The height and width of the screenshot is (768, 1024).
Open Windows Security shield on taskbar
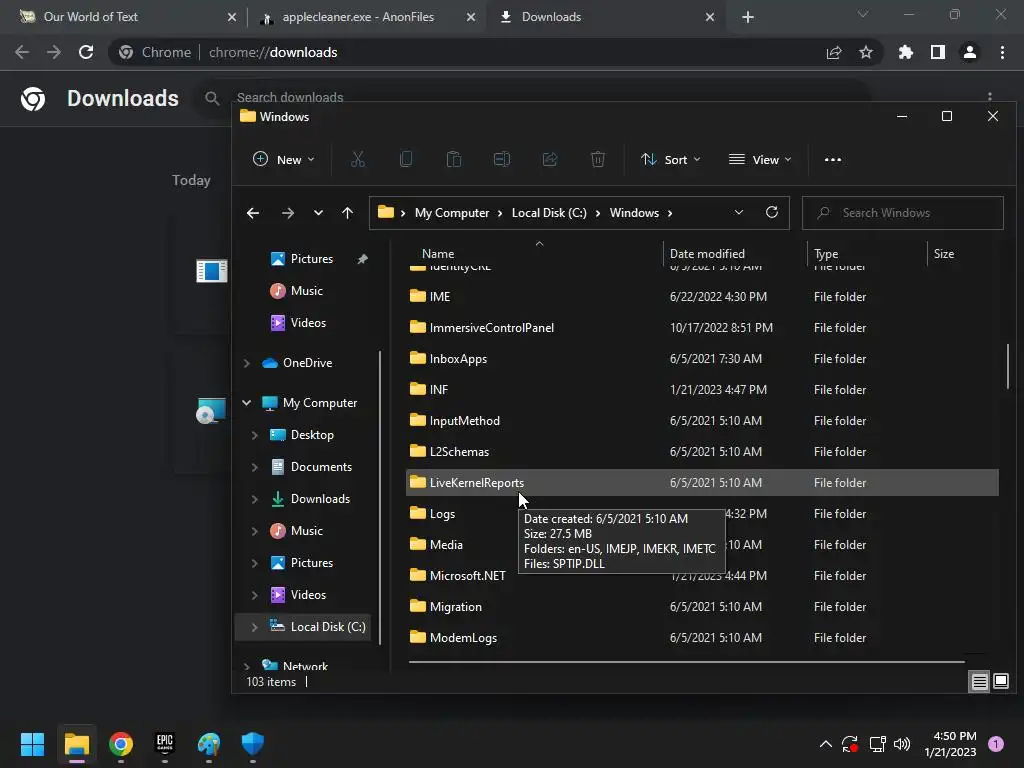coord(253,744)
